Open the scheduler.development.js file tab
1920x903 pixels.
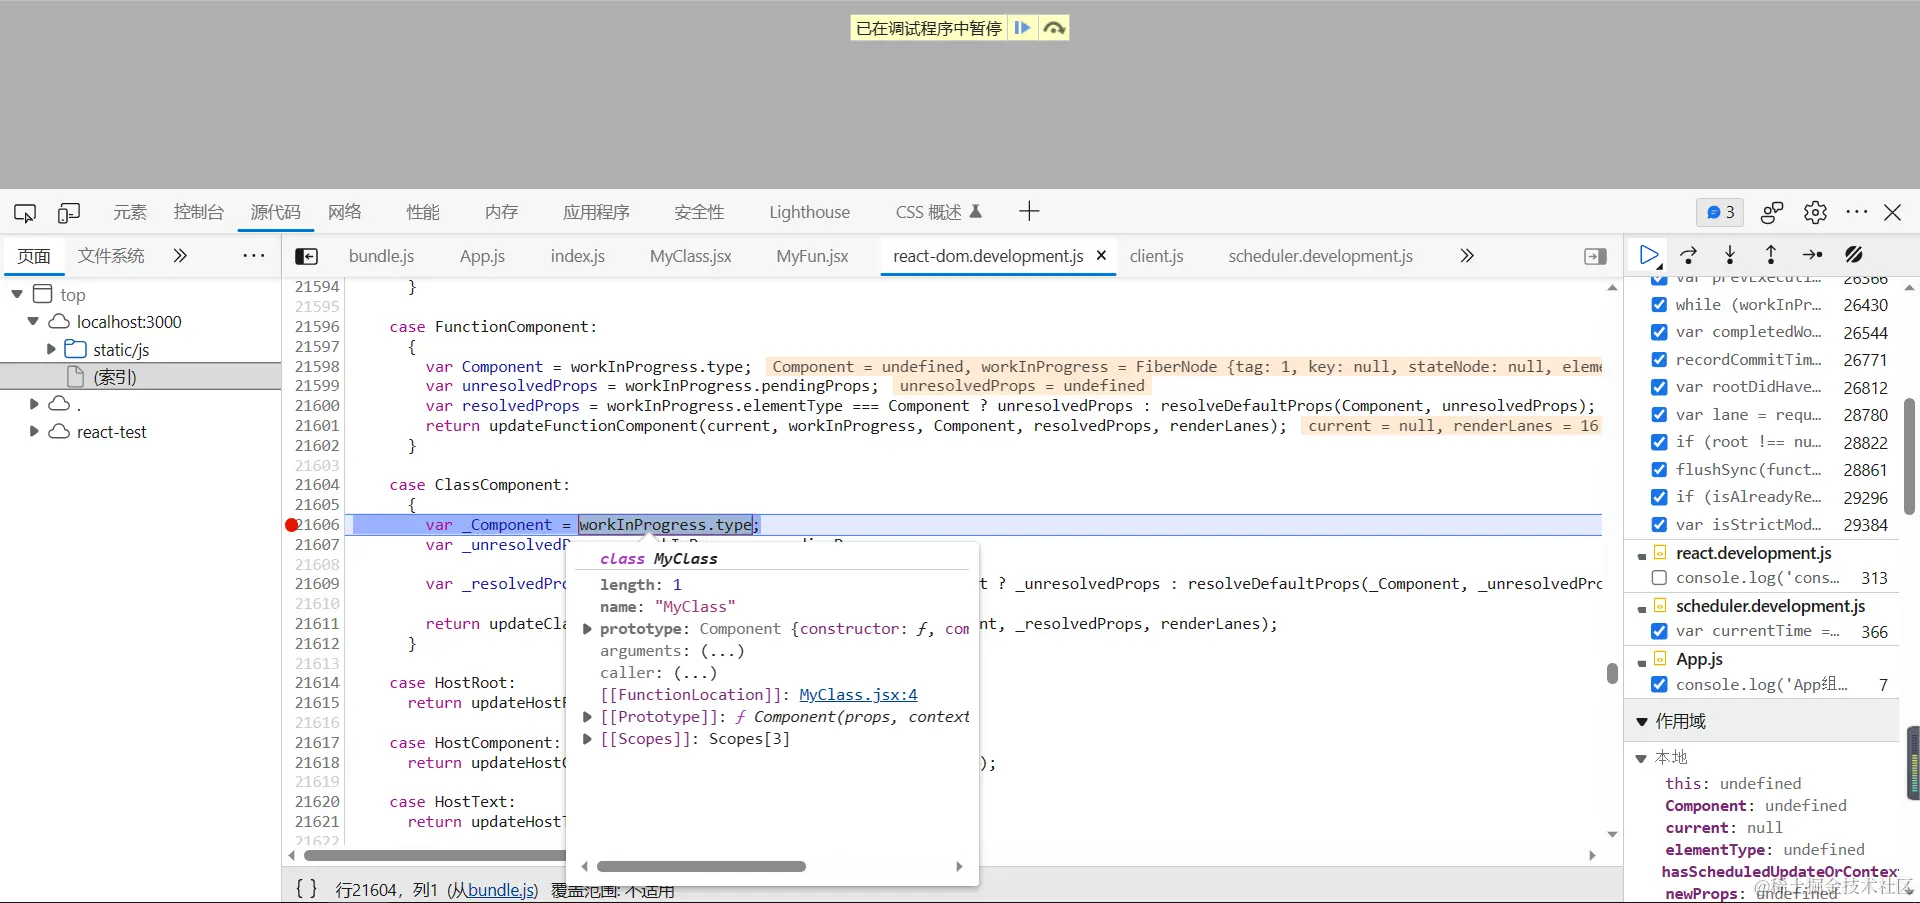1320,256
